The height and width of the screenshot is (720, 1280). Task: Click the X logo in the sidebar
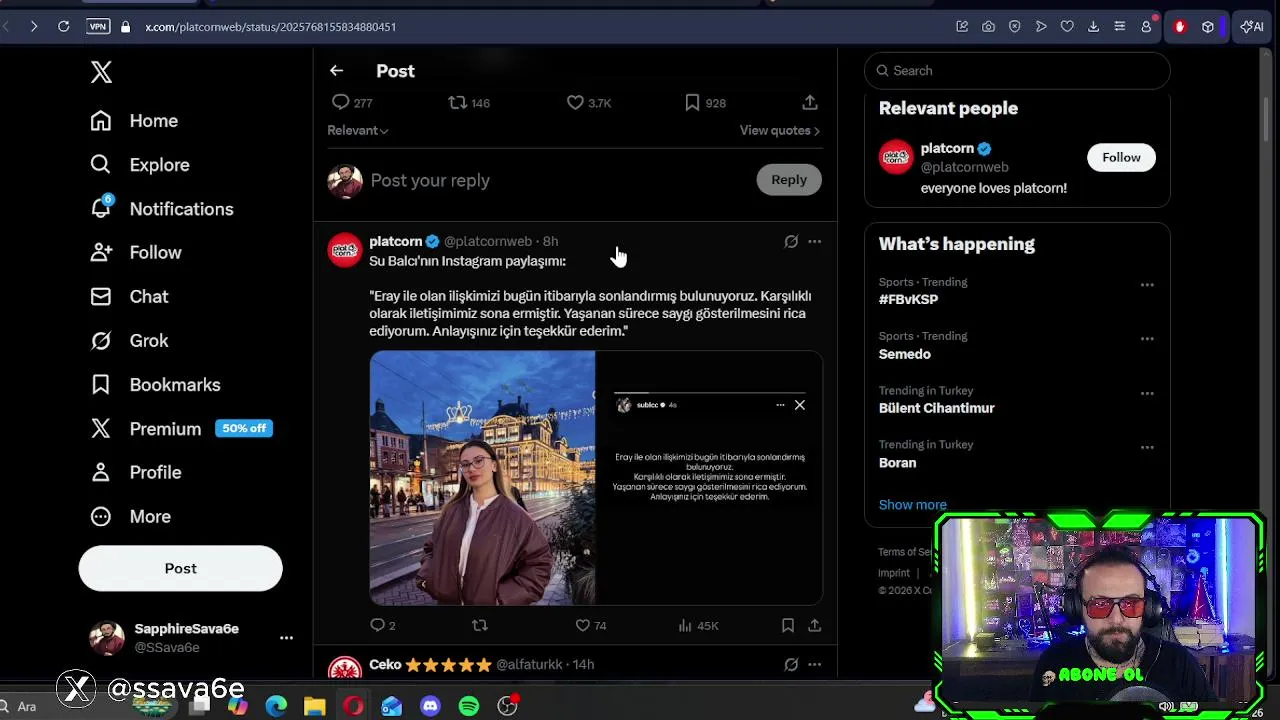(x=101, y=72)
